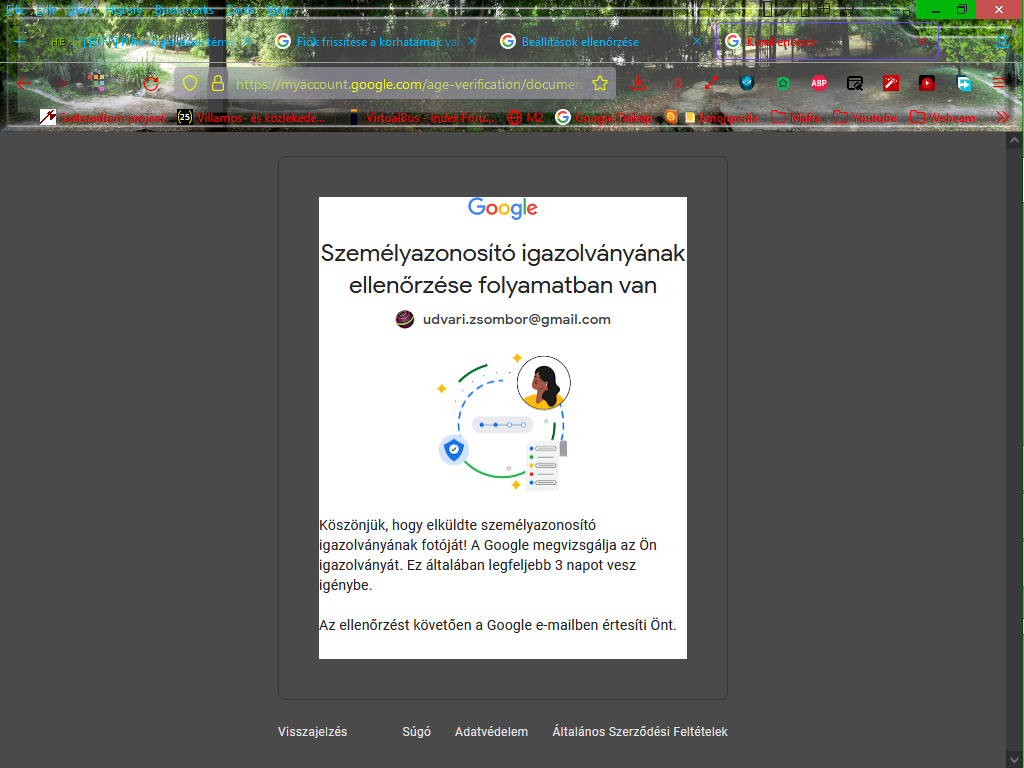
Task: Open the screenshot capture extension icon
Action: [x=854, y=83]
